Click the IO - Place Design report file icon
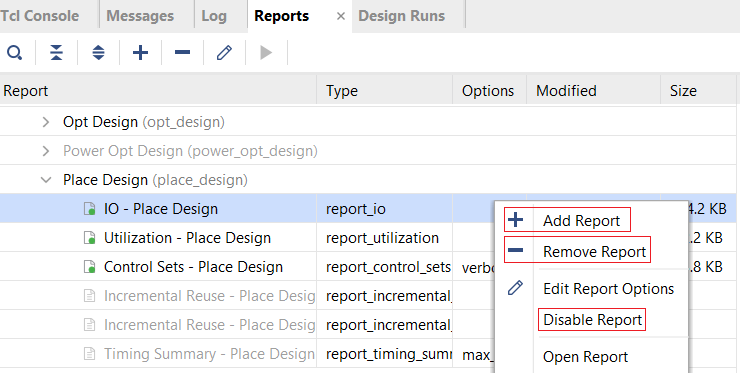Screen dimensions: 740x373 pos(90,209)
